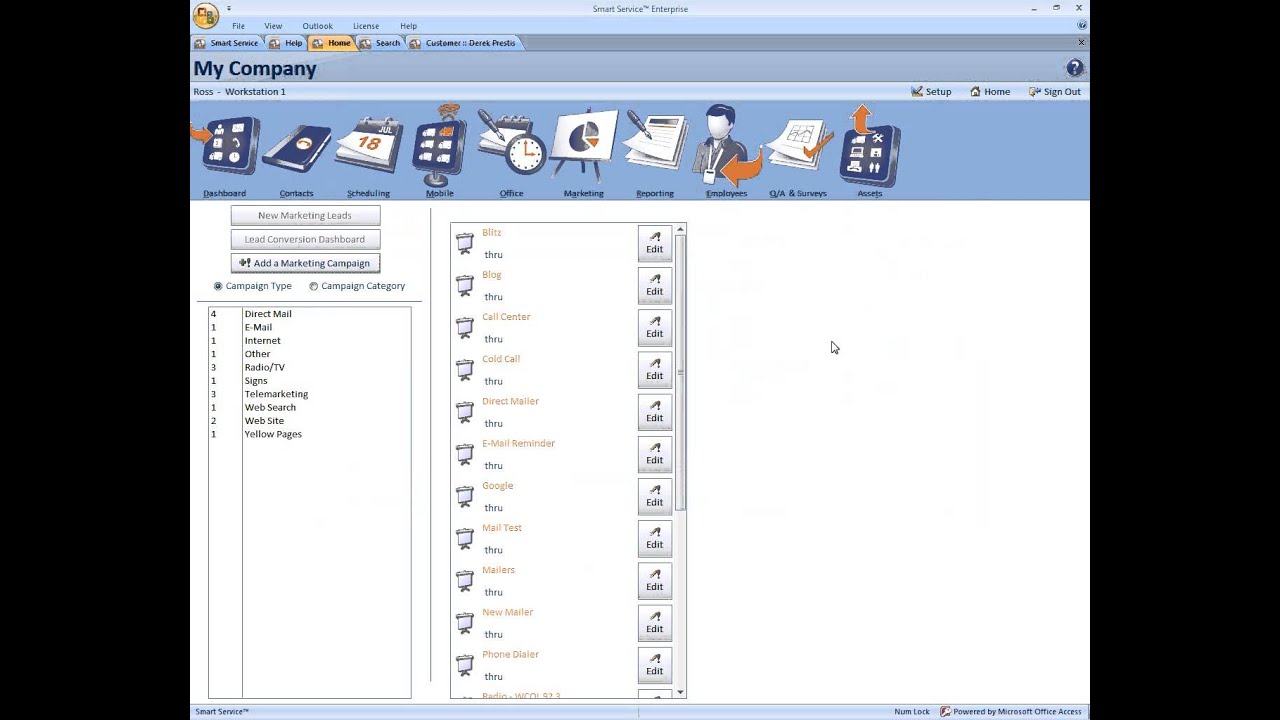Open the File menu
Viewport: 1280px width, 720px height.
point(238,26)
